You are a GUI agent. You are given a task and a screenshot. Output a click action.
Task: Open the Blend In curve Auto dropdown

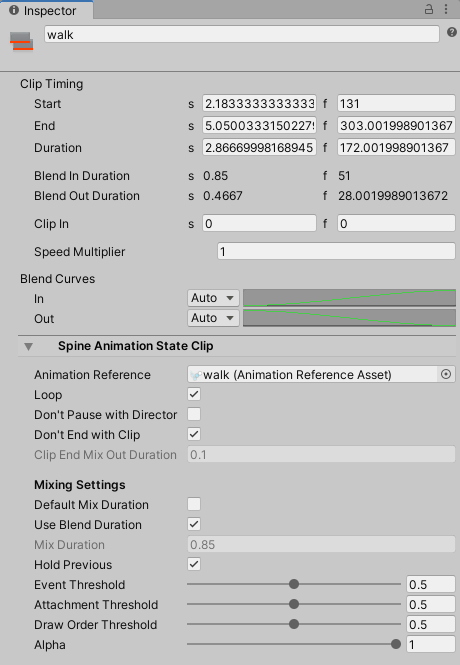pyautogui.click(x=213, y=298)
